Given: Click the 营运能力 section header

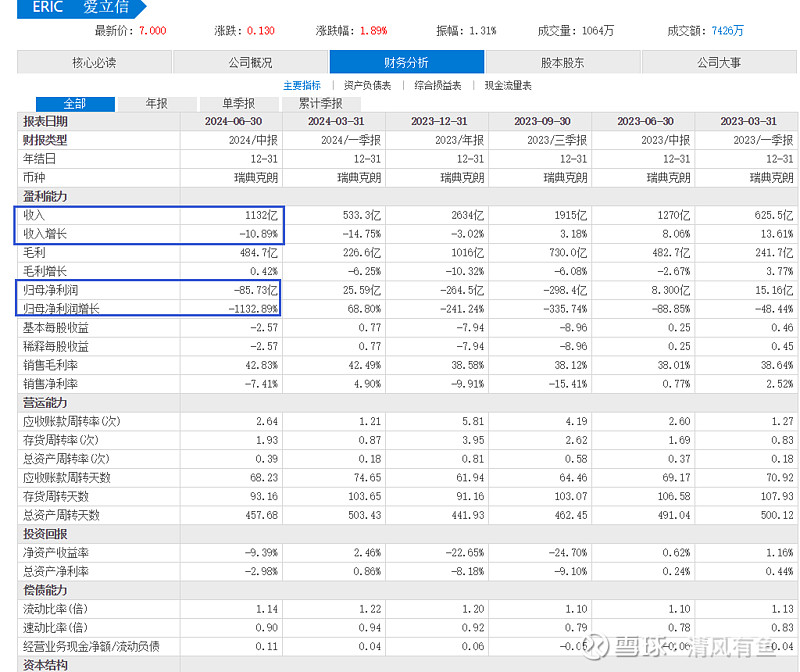Looking at the screenshot, I should coord(45,403).
